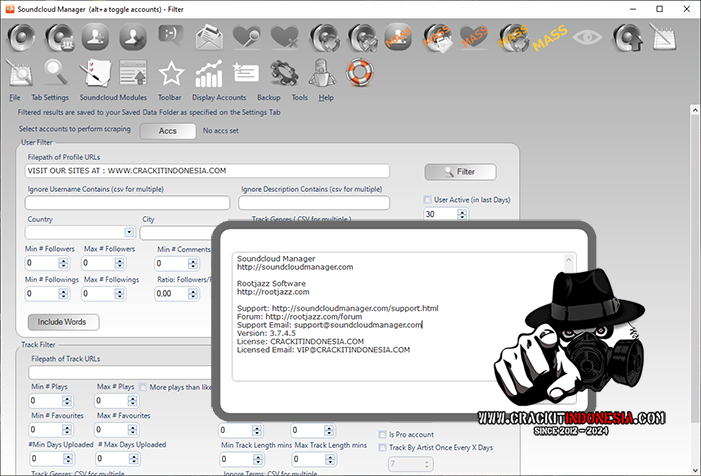Open the Country dropdown
Viewport: 701px width, 476px height.
127,233
